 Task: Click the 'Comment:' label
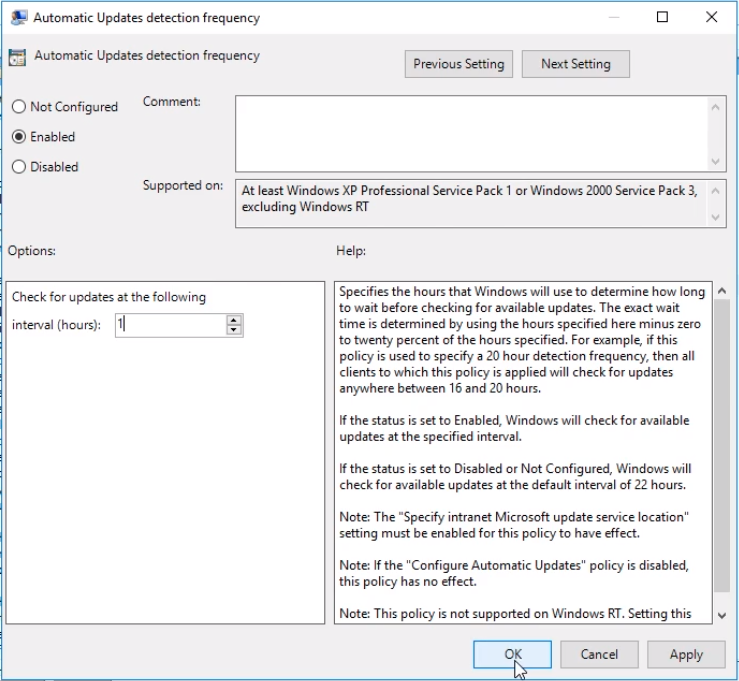pos(172,101)
